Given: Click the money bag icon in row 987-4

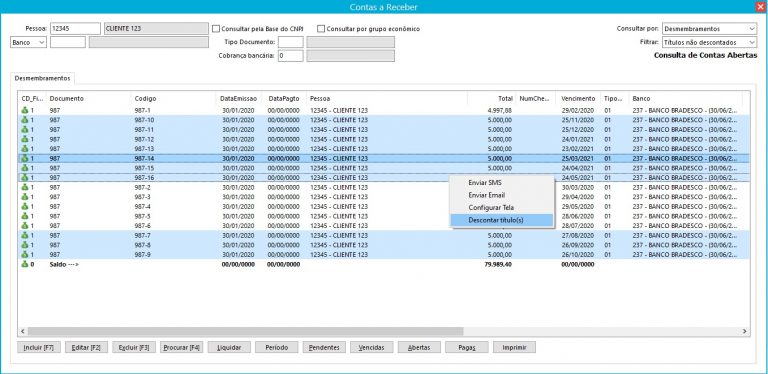Looking at the screenshot, I should [x=25, y=207].
